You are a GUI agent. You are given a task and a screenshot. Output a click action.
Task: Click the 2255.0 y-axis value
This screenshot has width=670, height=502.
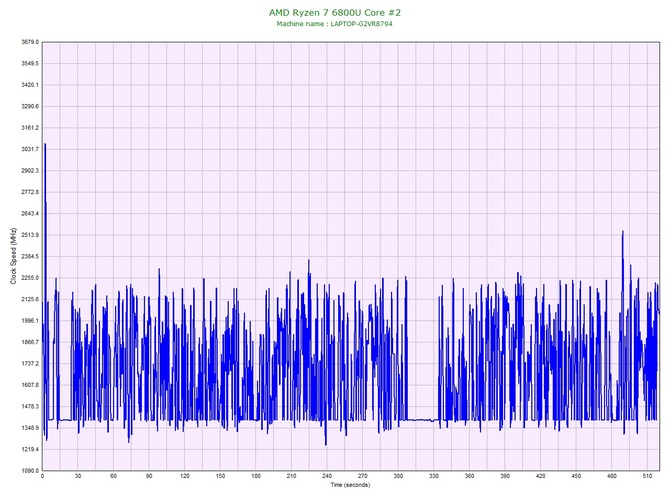click(x=30, y=278)
